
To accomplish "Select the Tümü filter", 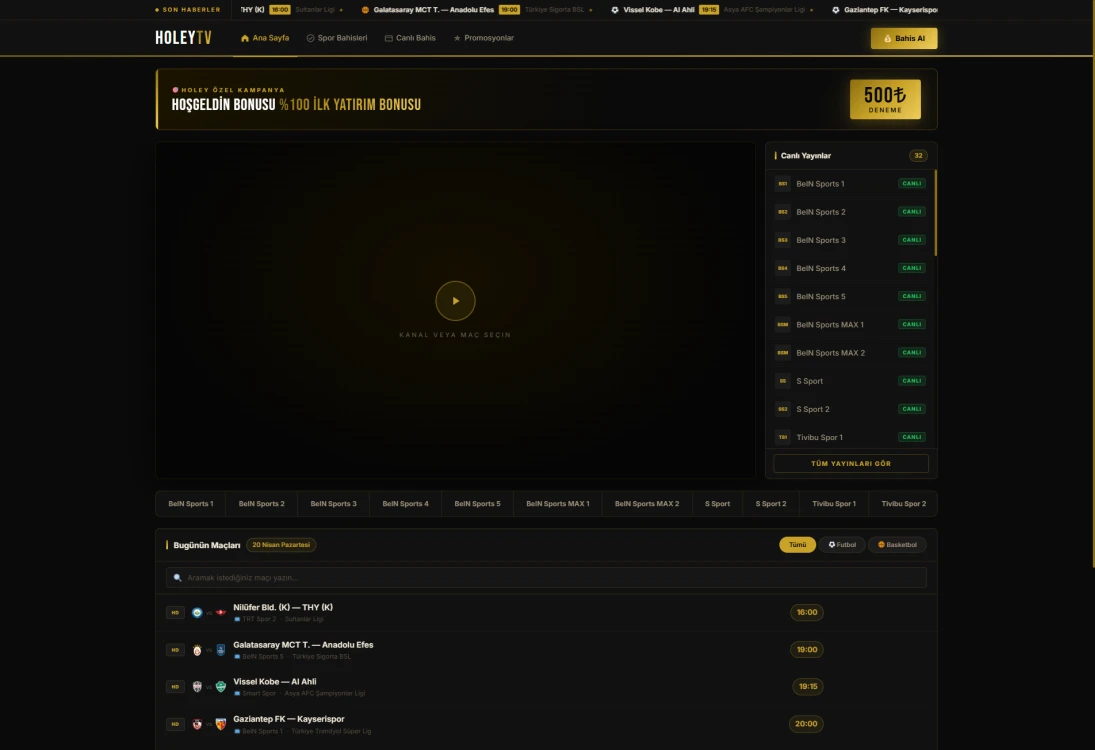I will [797, 545].
